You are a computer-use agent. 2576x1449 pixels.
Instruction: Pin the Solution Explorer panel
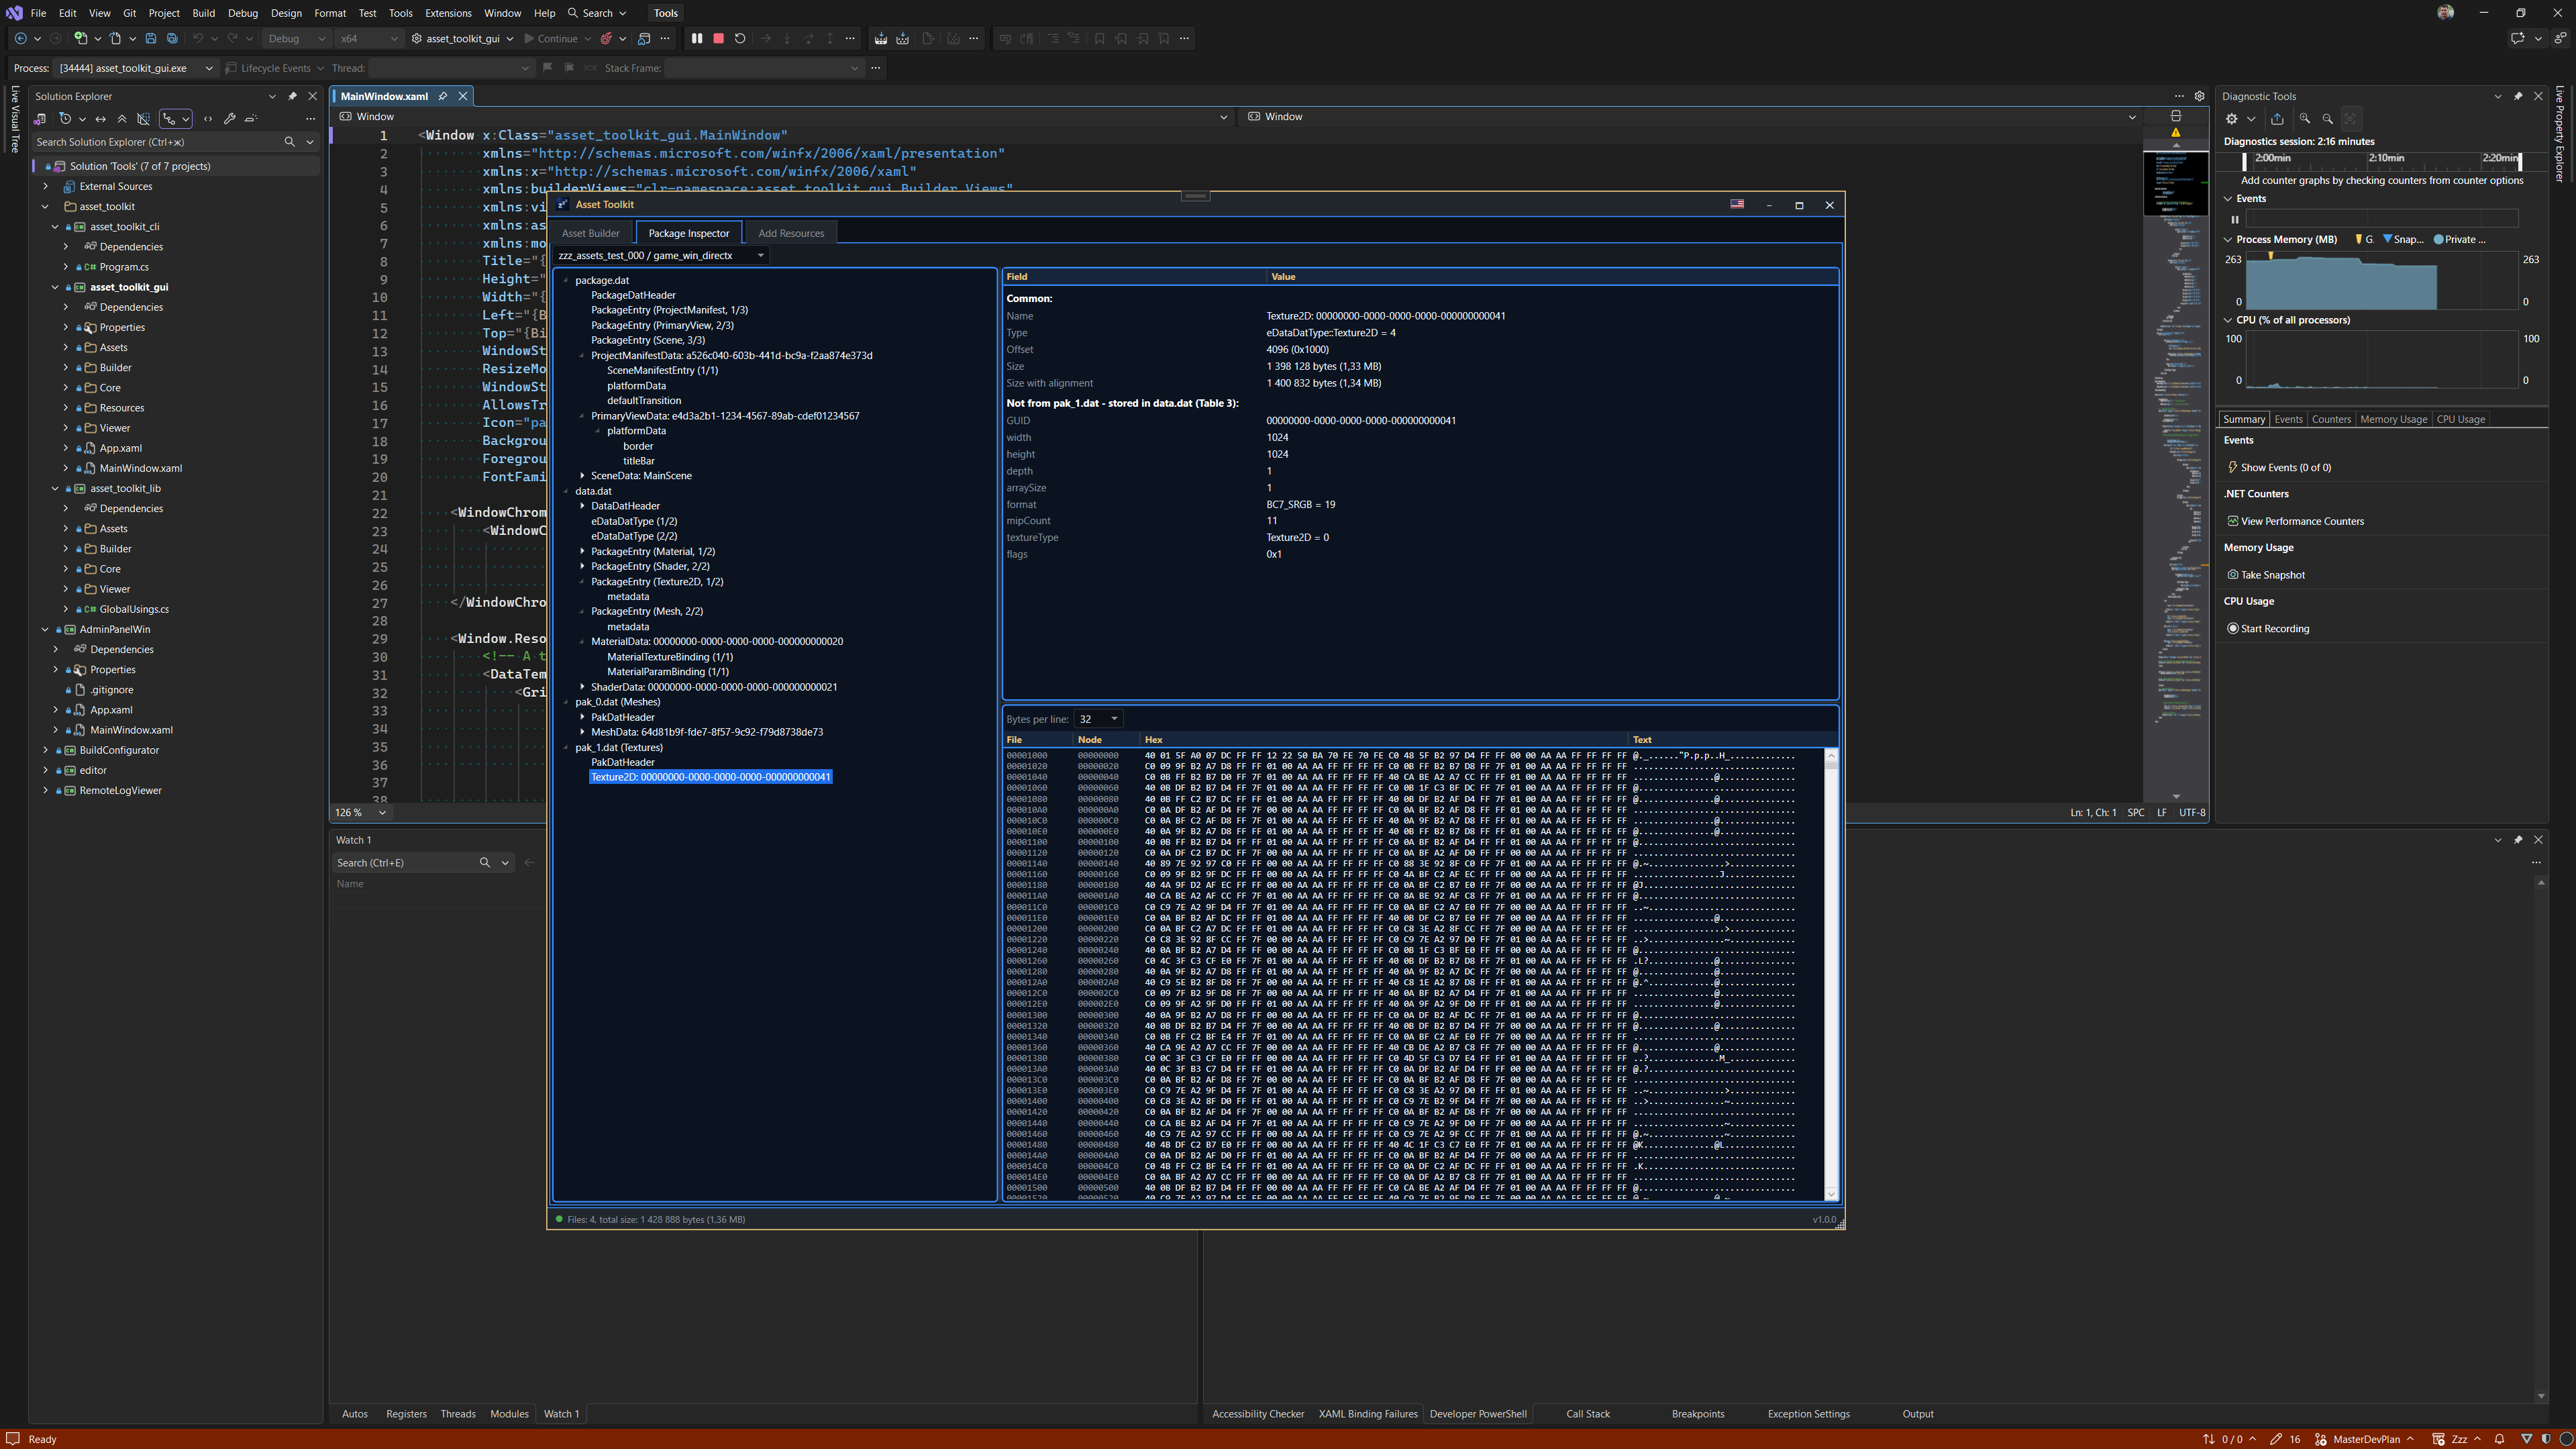(292, 96)
